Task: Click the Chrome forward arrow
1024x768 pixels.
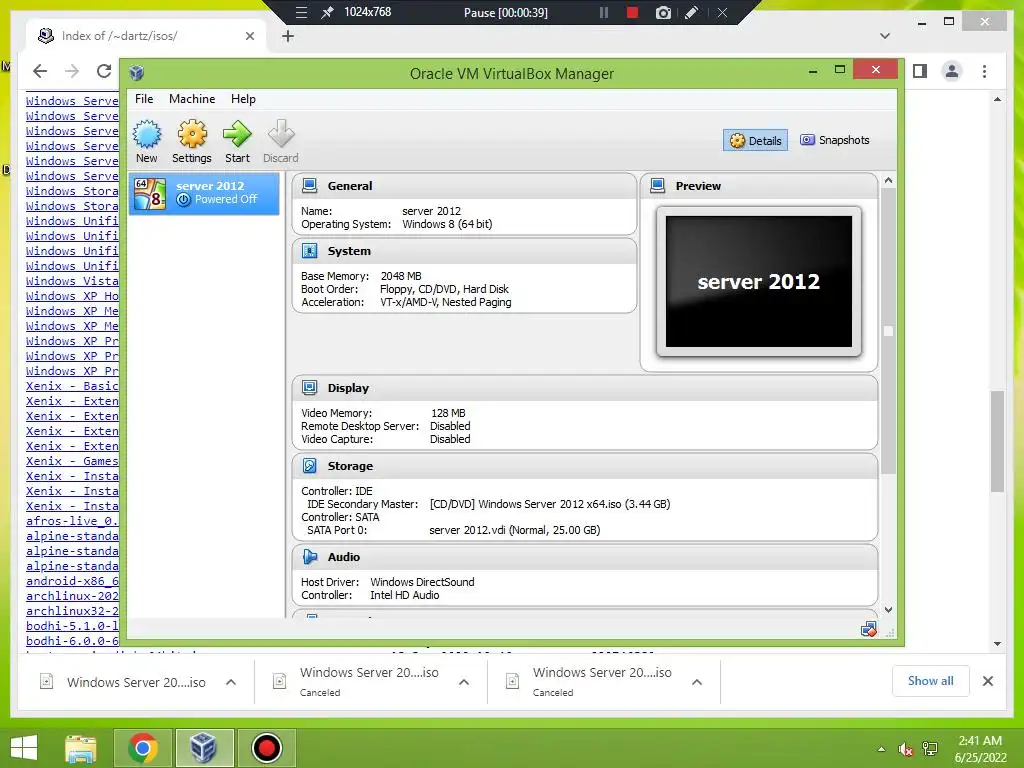Action: (x=72, y=71)
